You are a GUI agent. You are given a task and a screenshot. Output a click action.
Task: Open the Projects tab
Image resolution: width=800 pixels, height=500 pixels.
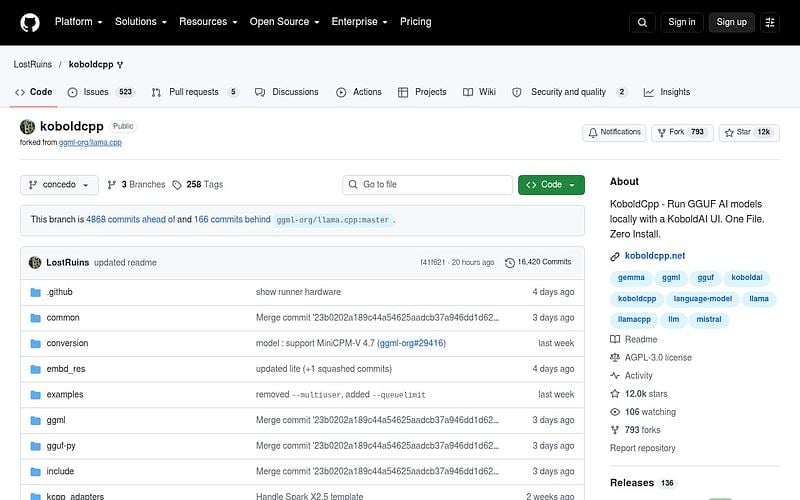tap(422, 92)
